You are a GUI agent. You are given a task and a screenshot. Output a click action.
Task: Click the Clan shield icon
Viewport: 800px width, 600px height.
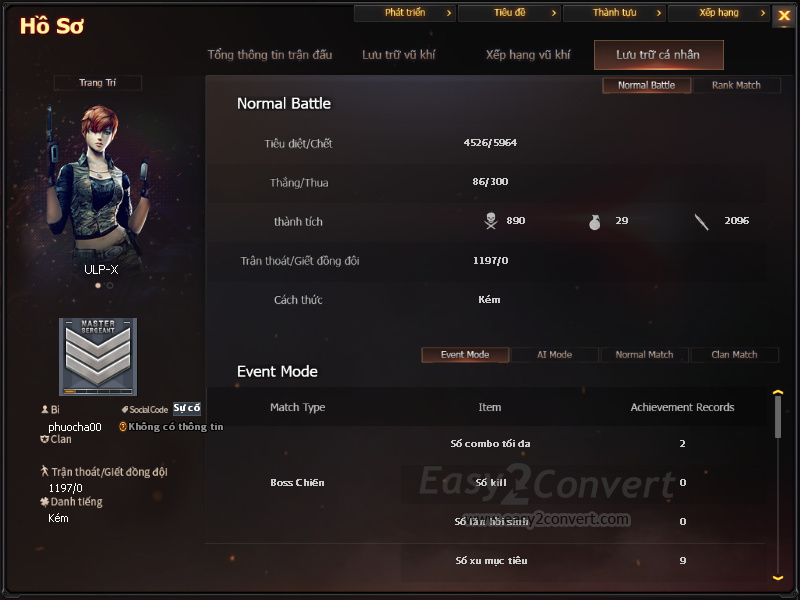[x=44, y=439]
